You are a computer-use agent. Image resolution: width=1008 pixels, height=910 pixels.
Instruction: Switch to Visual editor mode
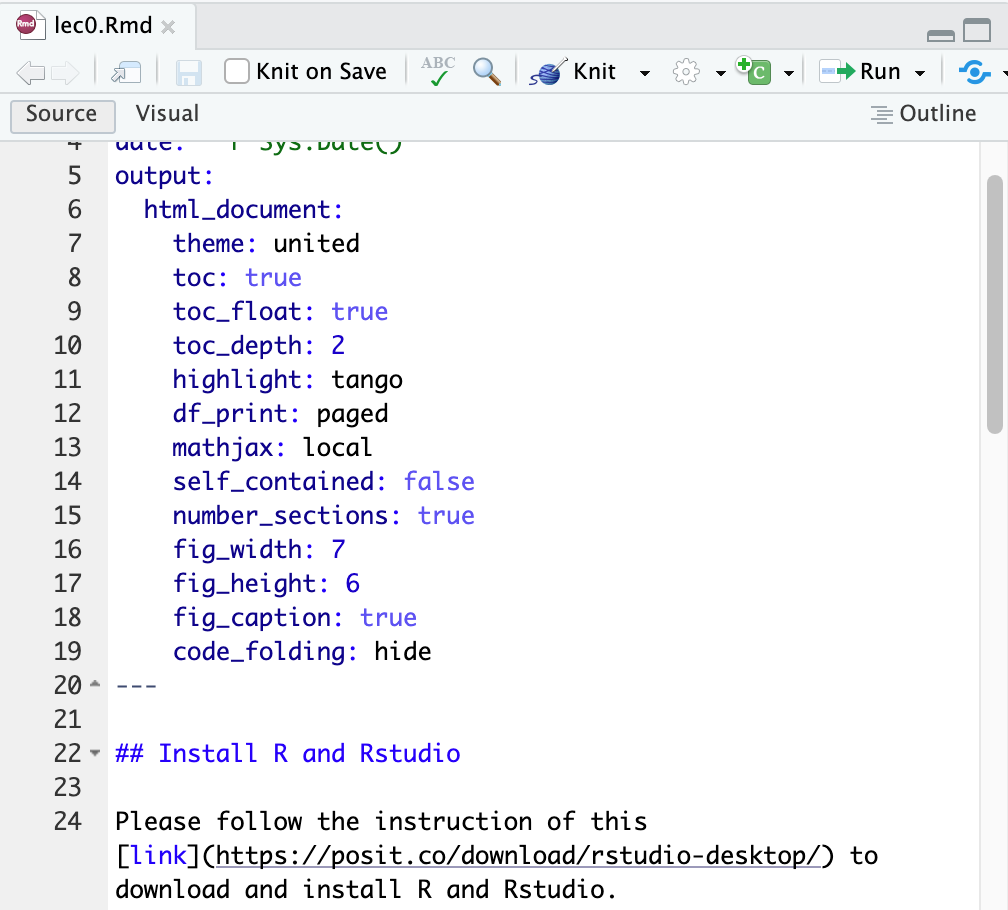coord(167,114)
